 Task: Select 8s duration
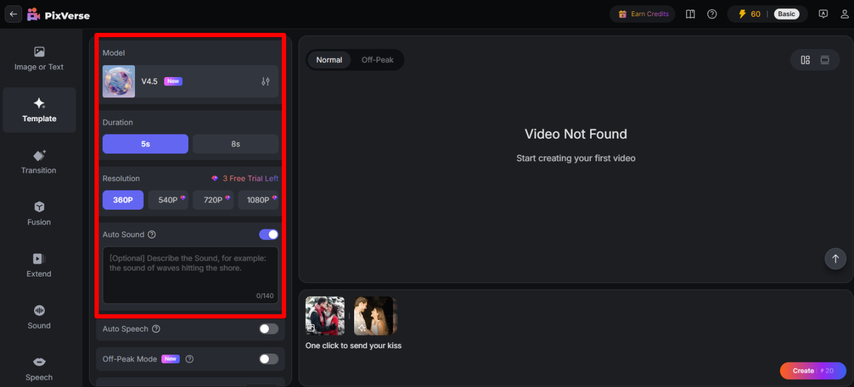click(235, 144)
